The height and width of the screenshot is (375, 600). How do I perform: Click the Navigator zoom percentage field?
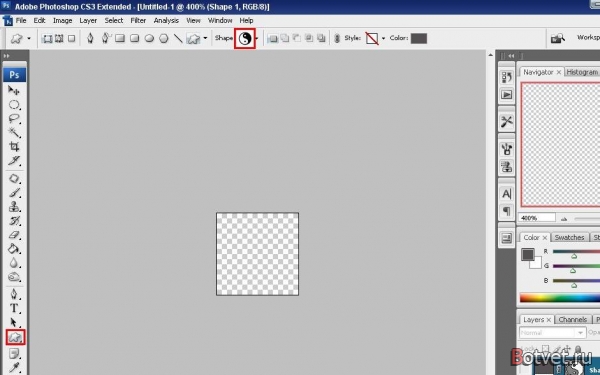[x=537, y=218]
